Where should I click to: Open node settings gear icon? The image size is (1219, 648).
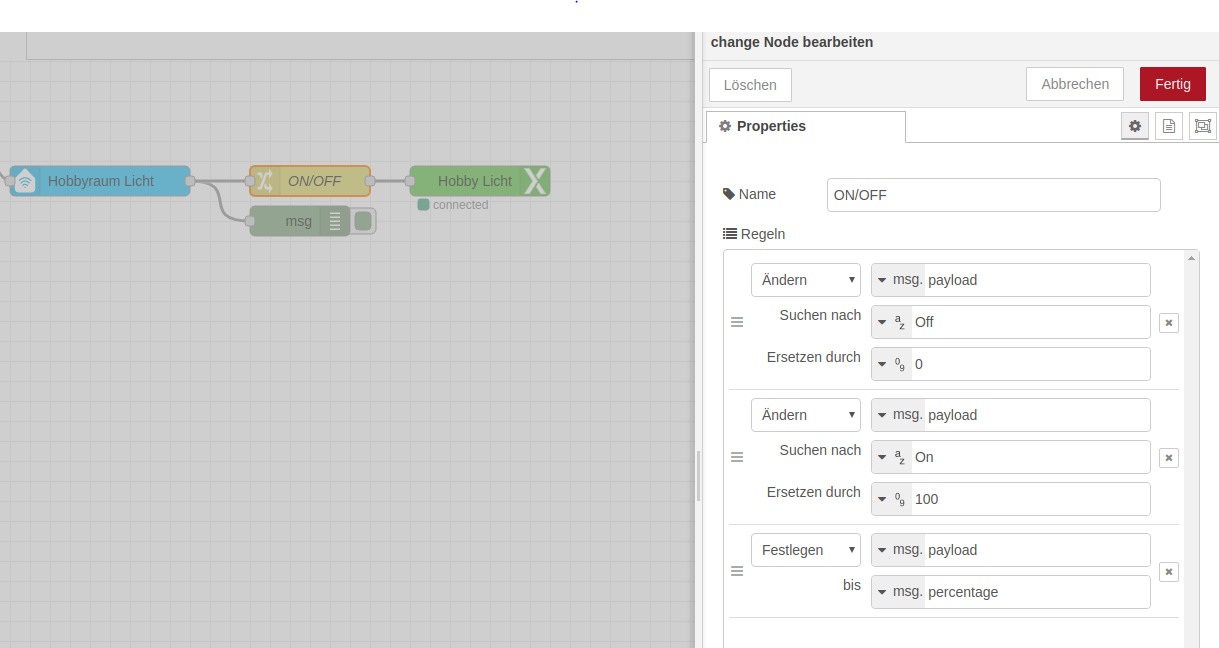coord(1134,126)
